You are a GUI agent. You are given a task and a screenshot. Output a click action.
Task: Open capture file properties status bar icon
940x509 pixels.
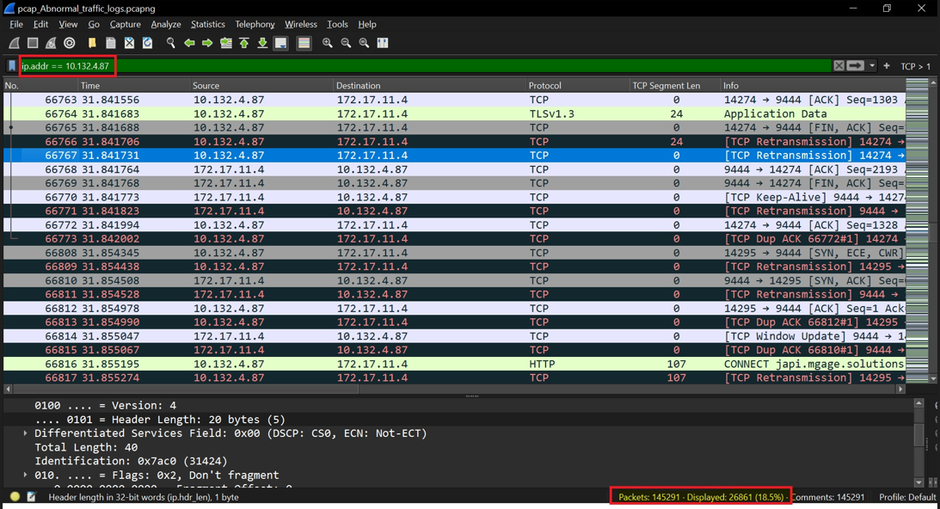tap(32, 497)
